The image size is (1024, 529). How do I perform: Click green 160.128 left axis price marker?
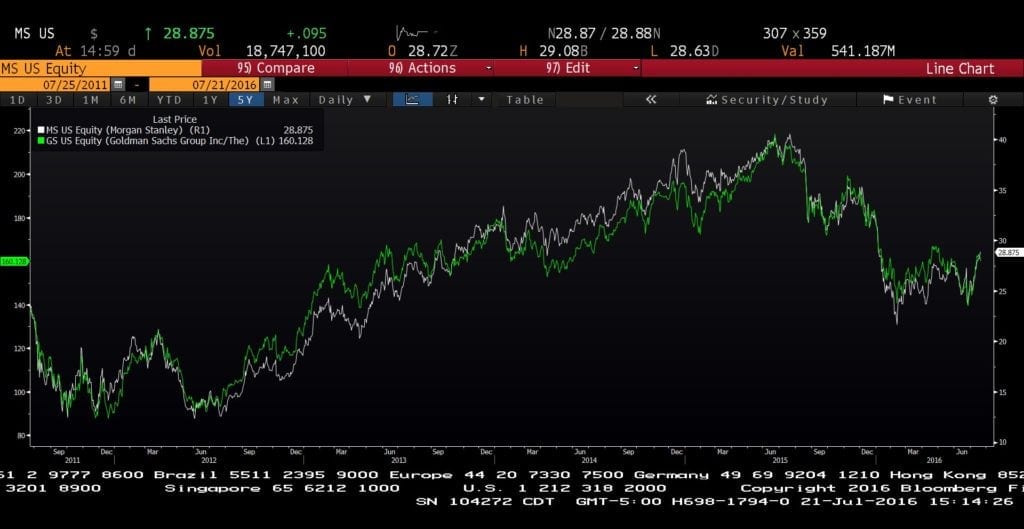point(13,261)
